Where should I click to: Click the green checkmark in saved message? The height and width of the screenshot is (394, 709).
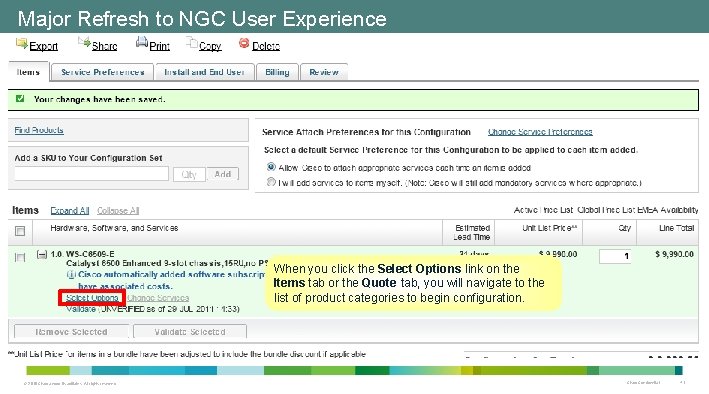coord(20,99)
